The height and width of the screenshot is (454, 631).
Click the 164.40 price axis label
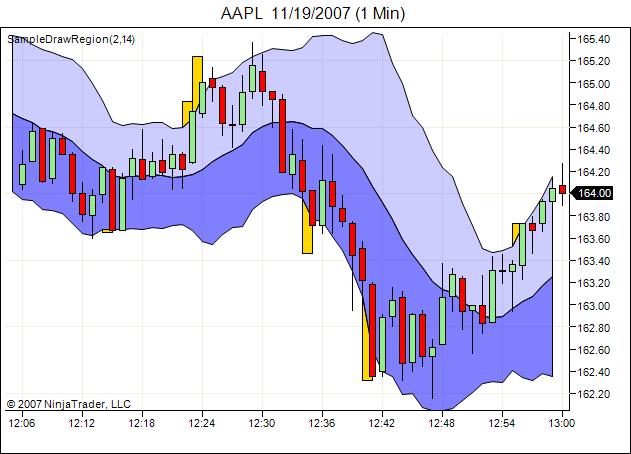[x=594, y=150]
